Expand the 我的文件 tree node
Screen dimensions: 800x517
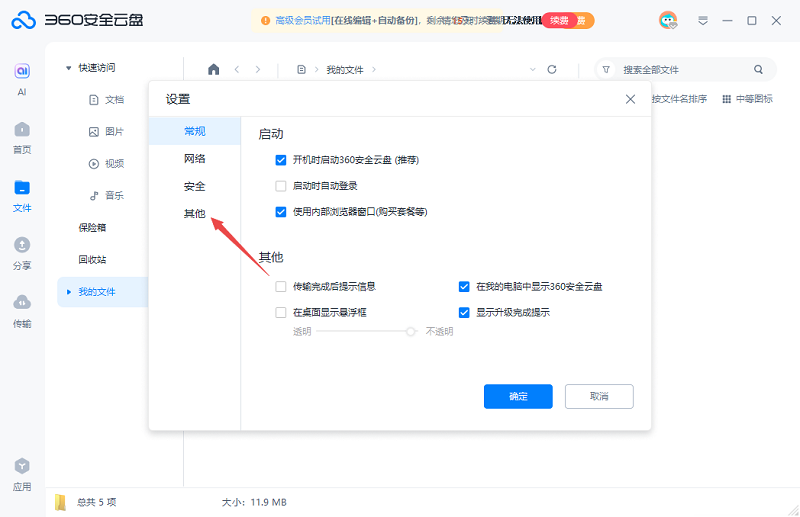point(69,292)
